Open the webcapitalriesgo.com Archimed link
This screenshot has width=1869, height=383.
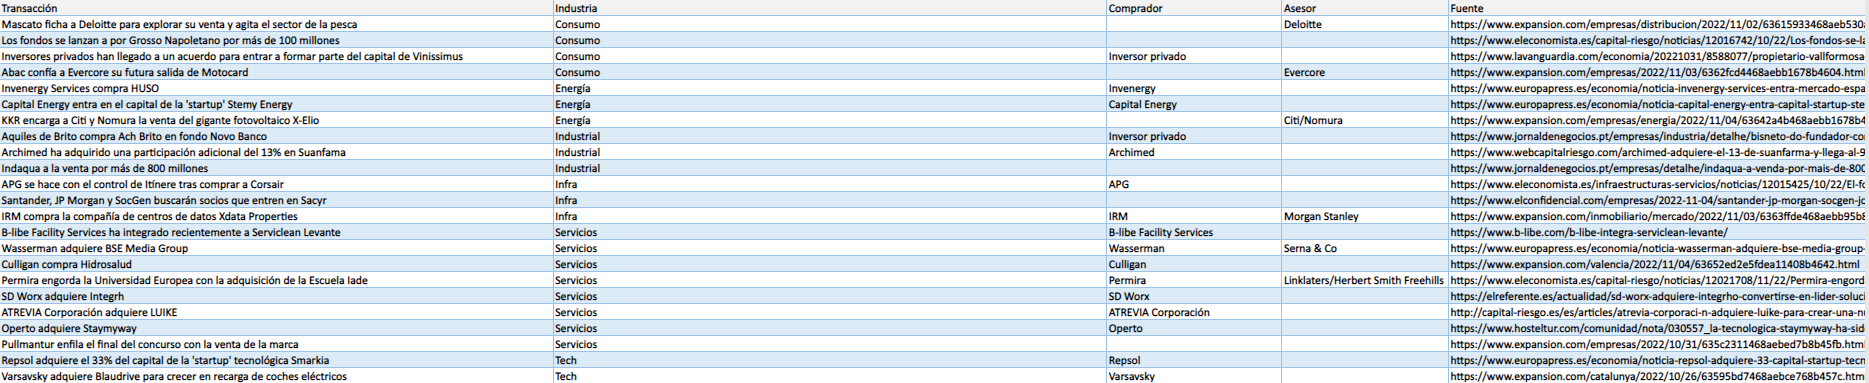click(1658, 152)
